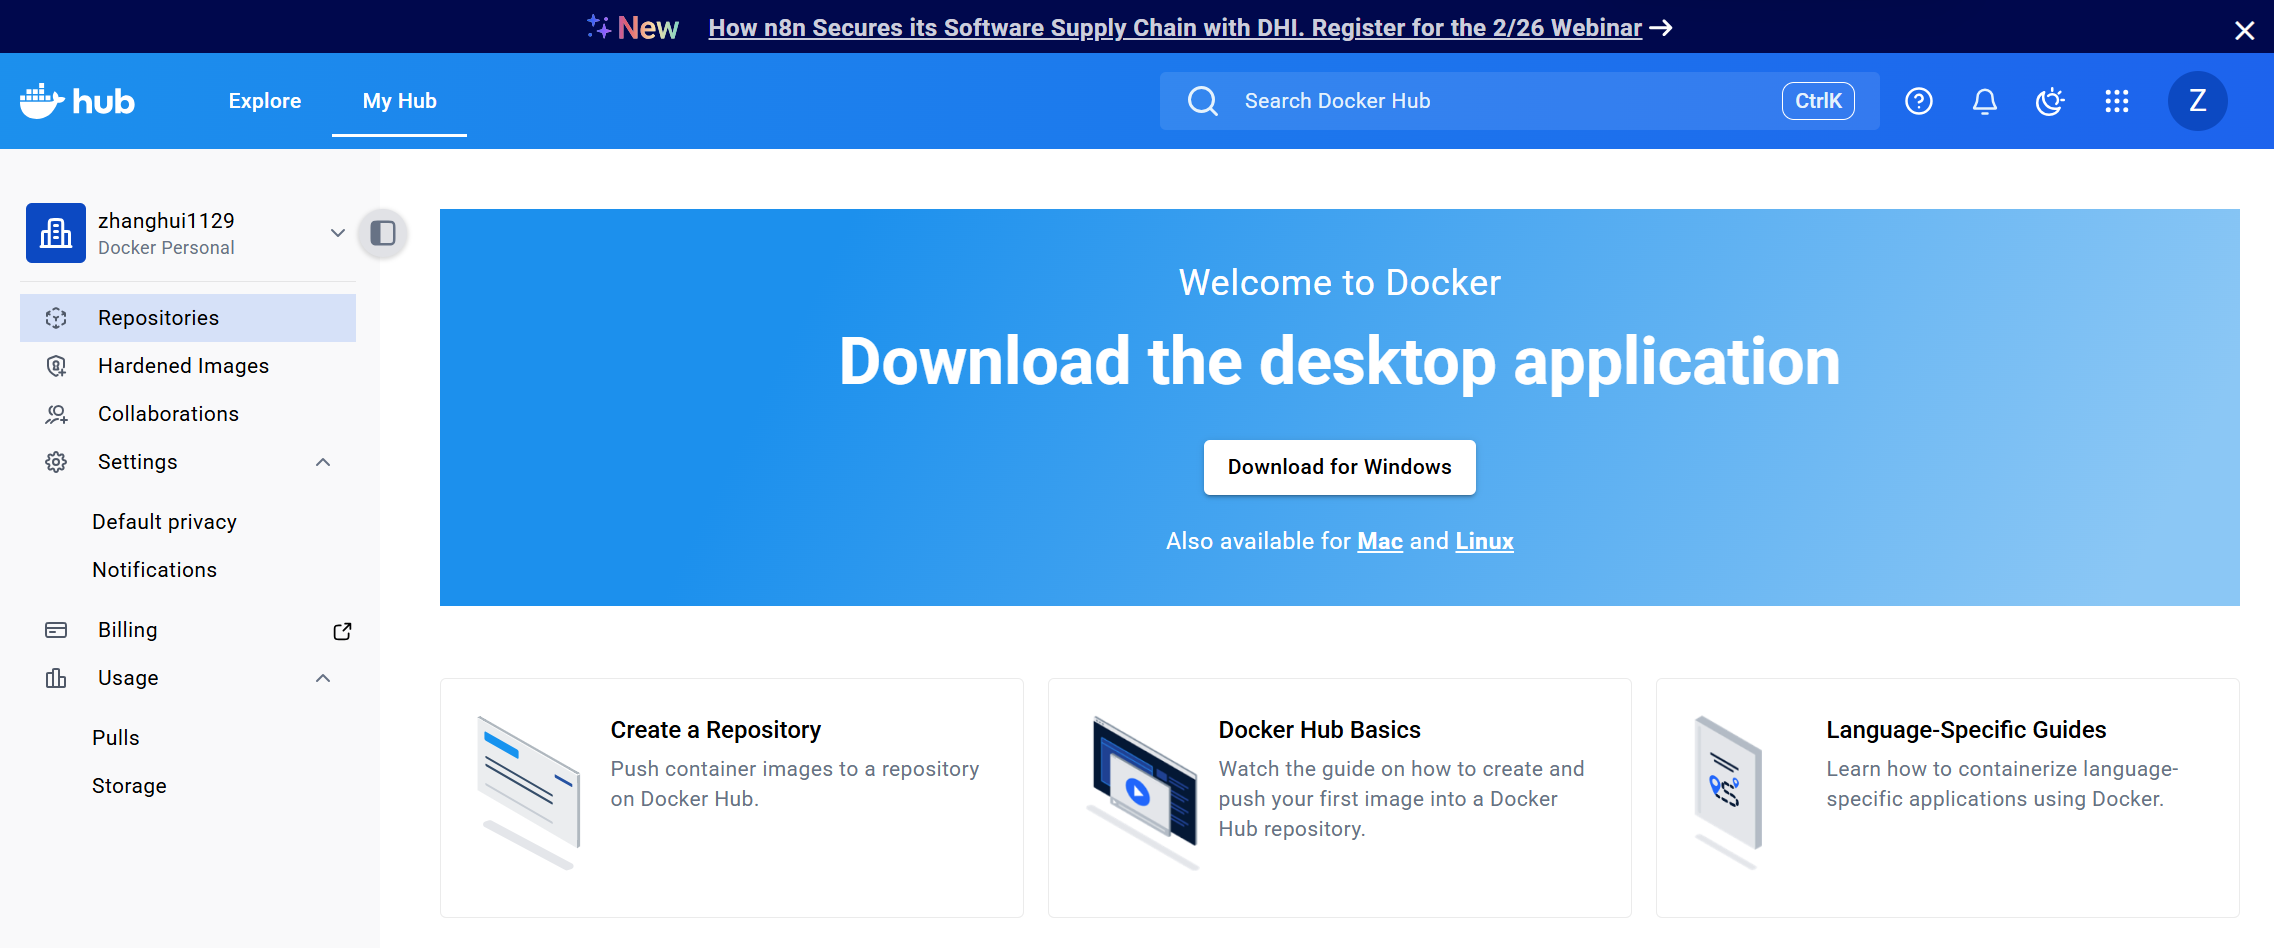Click the Settings gear icon

[x=56, y=462]
